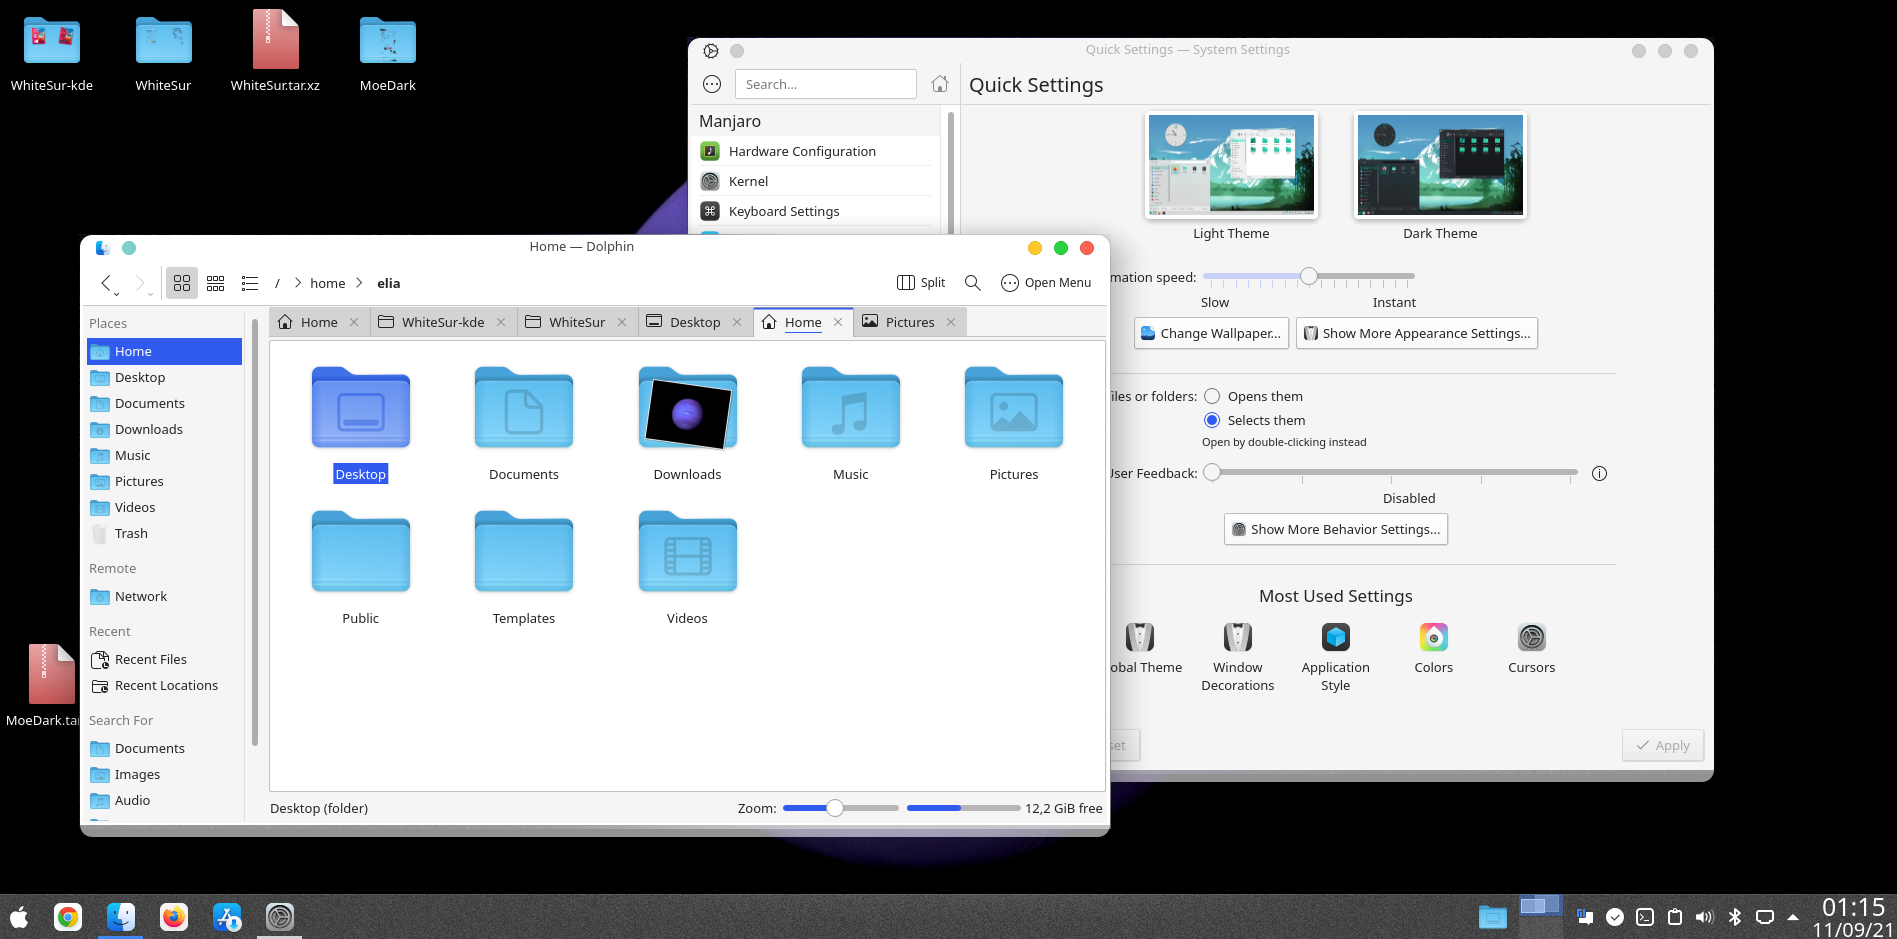Launch Firefox from the dock
Screen dimensions: 1897x939
(x=174, y=917)
